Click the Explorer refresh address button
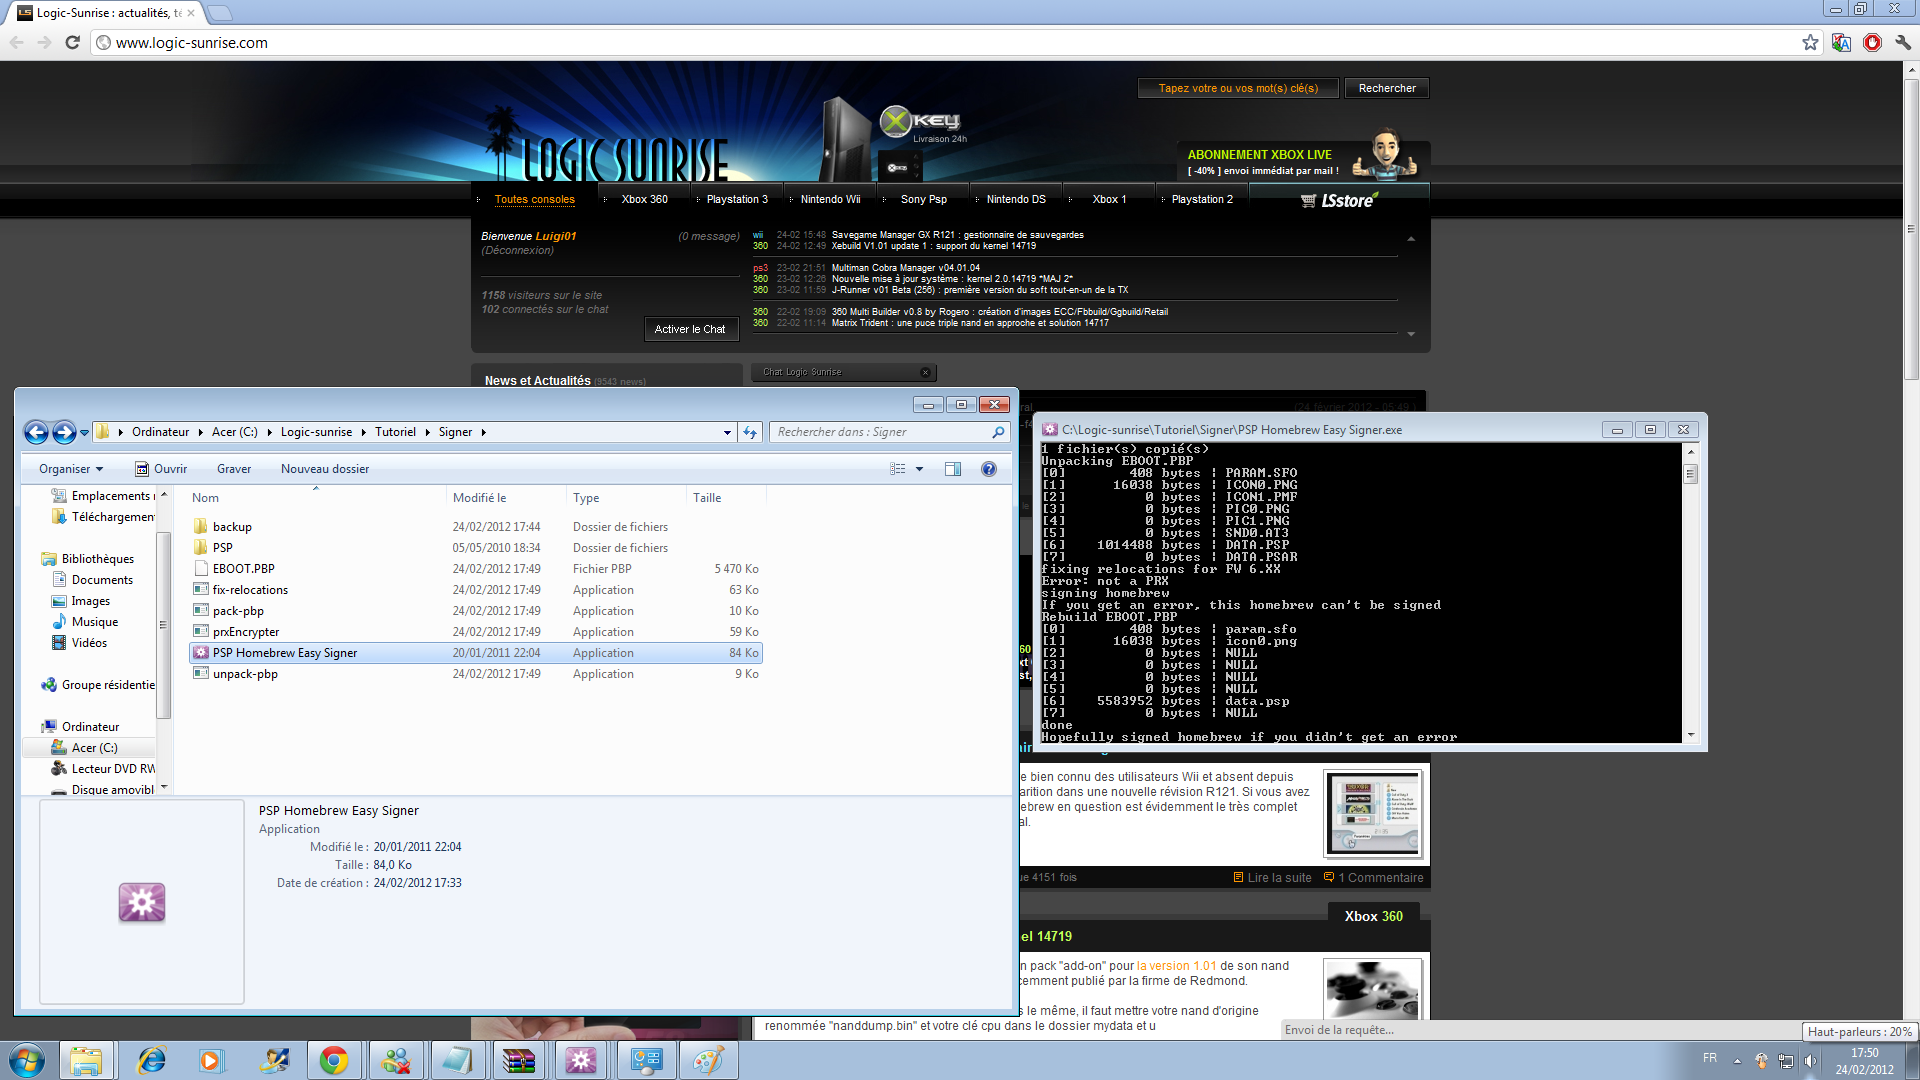1920x1080 pixels. pos(750,432)
